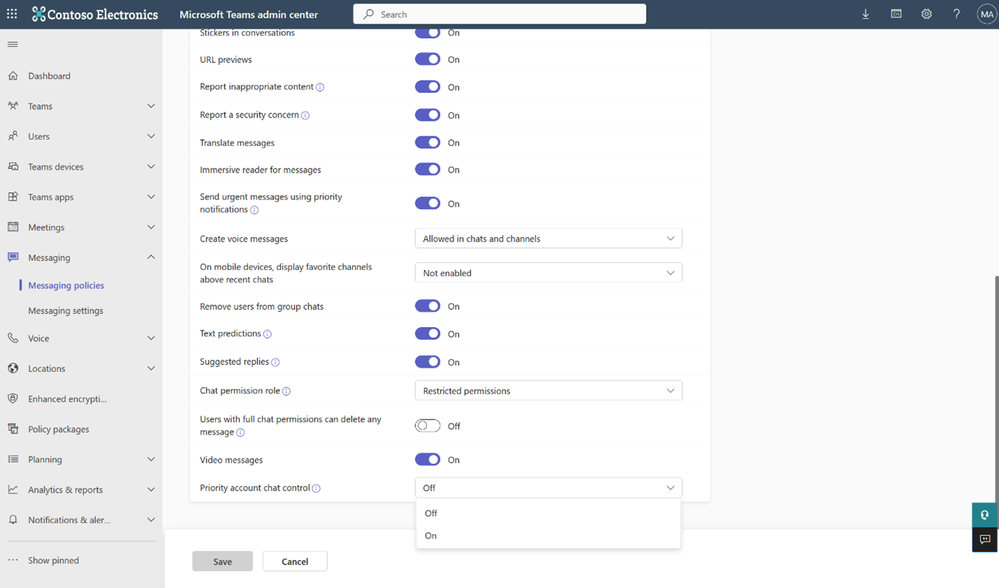Open Create voice messages dropdown
The image size is (999, 588).
pos(548,238)
